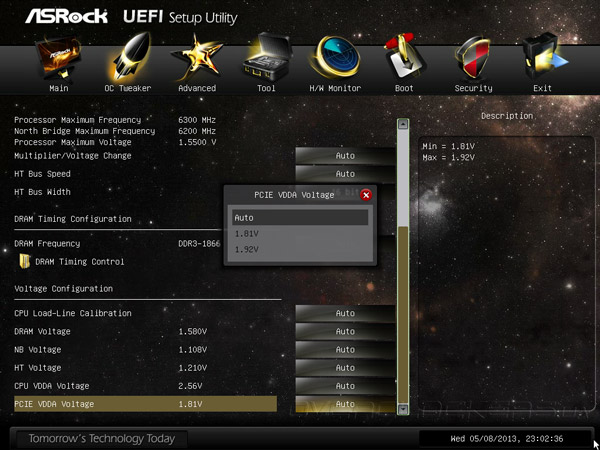Click the Tomorrow's Technology Today slogan
Viewport: 600px width, 450px height.
[101, 439]
